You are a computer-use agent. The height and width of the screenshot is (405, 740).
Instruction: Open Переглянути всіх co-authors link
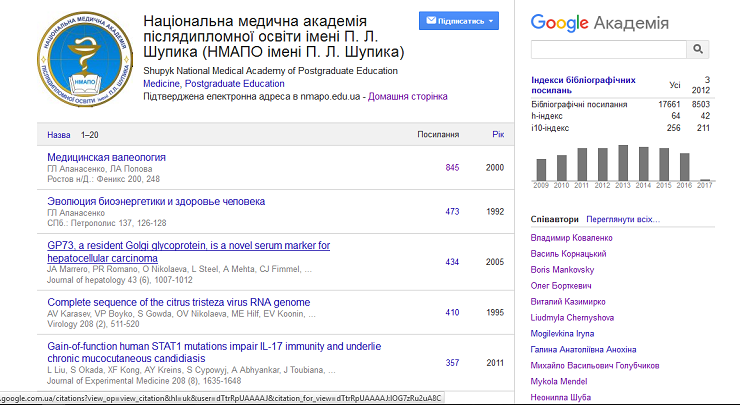(x=623, y=219)
